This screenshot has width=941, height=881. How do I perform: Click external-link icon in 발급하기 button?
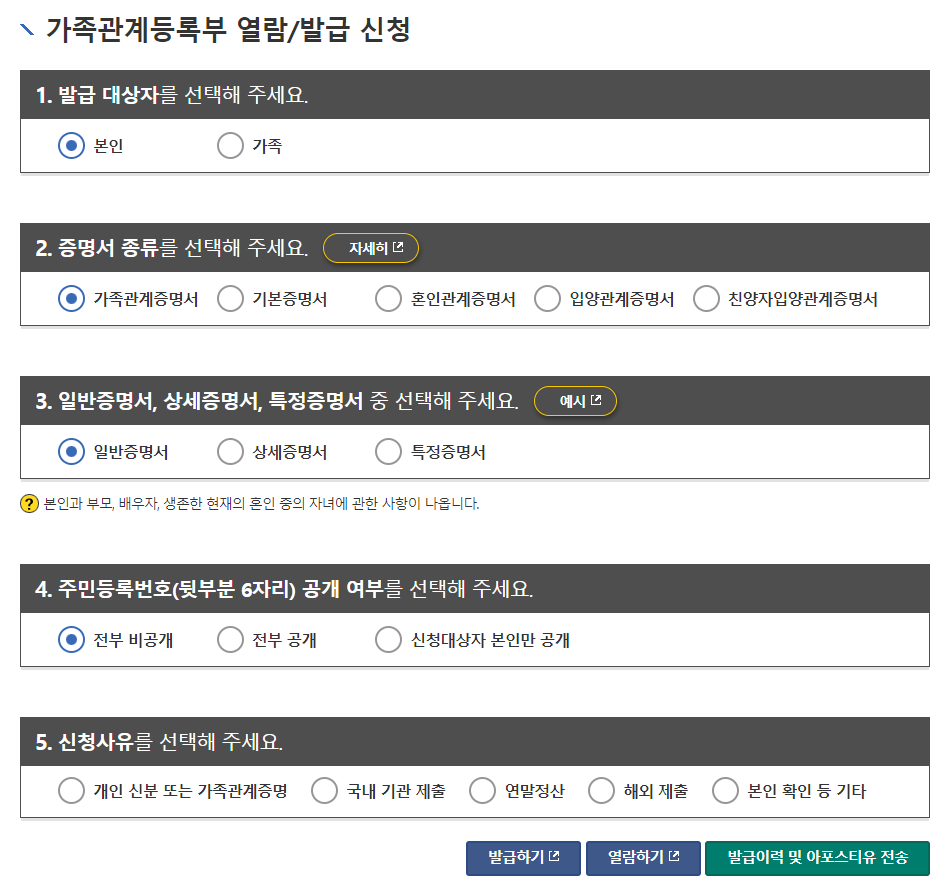pos(555,856)
